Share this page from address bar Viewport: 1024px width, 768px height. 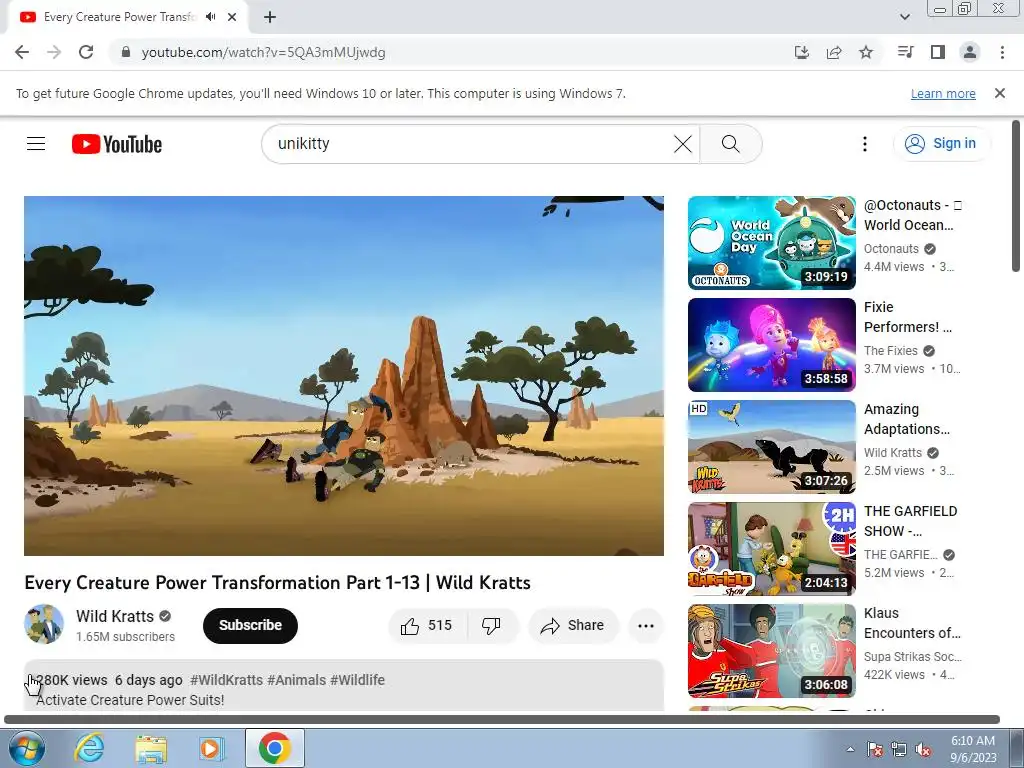834,52
